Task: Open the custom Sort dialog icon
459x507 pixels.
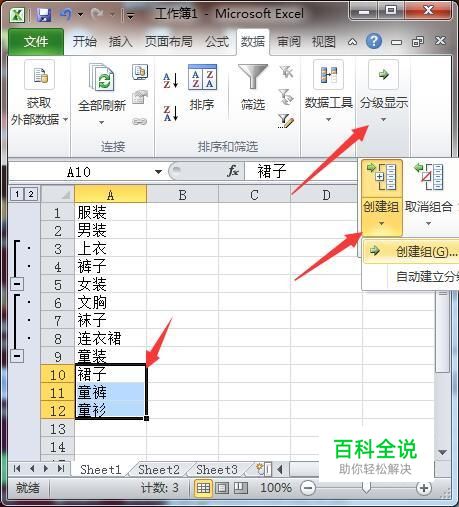Action: [x=202, y=77]
